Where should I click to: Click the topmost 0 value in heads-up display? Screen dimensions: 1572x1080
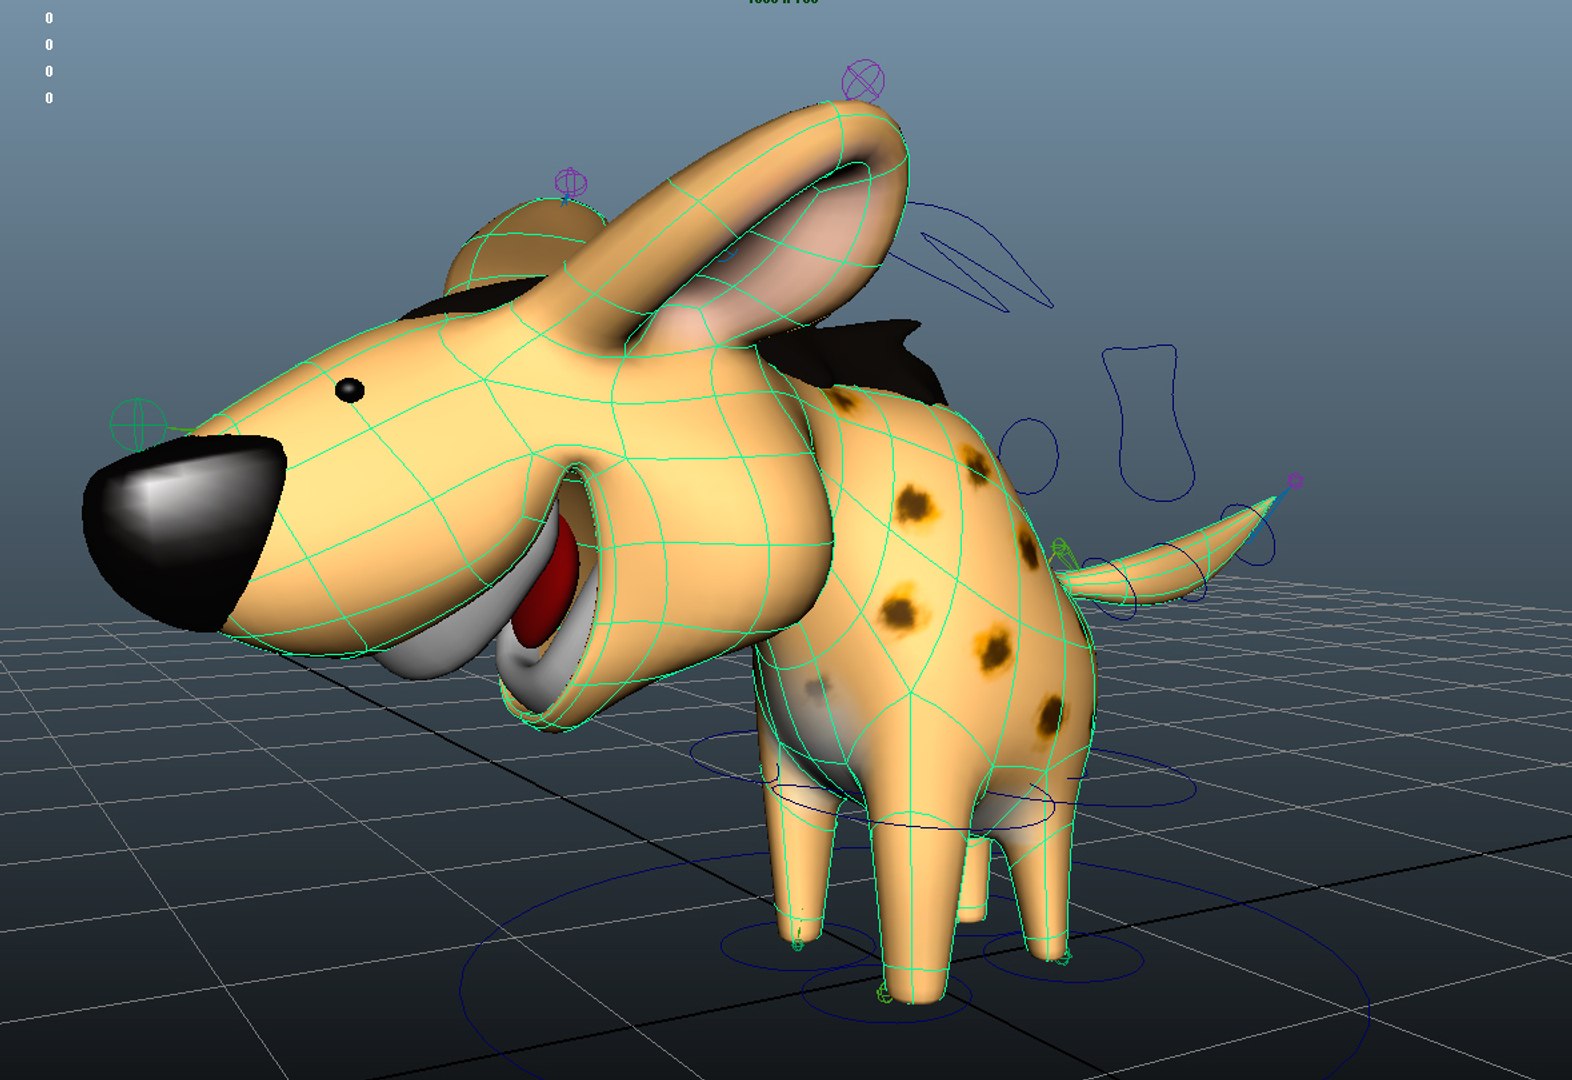[49, 18]
